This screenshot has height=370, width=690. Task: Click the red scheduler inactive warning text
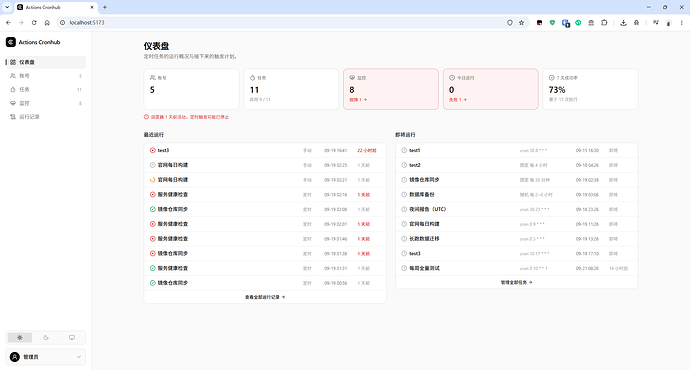(190, 117)
